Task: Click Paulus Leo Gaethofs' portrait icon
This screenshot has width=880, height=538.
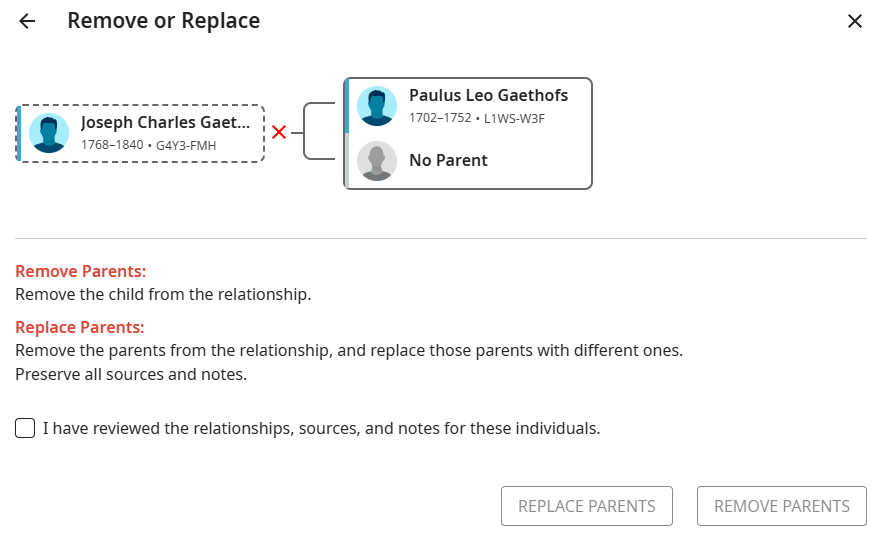Action: pos(377,106)
